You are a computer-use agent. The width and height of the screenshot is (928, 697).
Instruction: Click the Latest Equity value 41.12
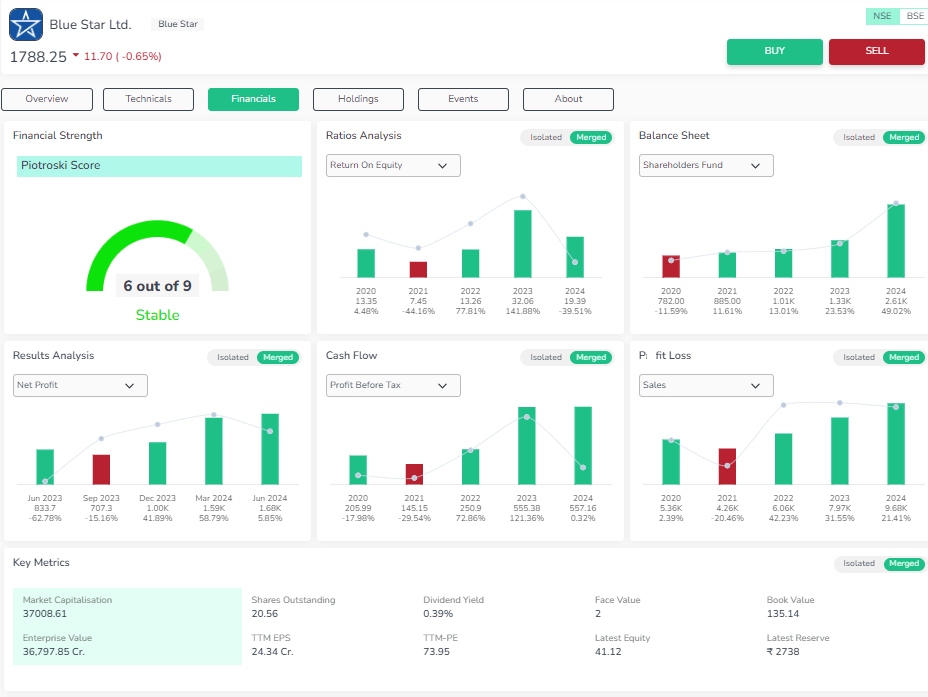point(608,651)
